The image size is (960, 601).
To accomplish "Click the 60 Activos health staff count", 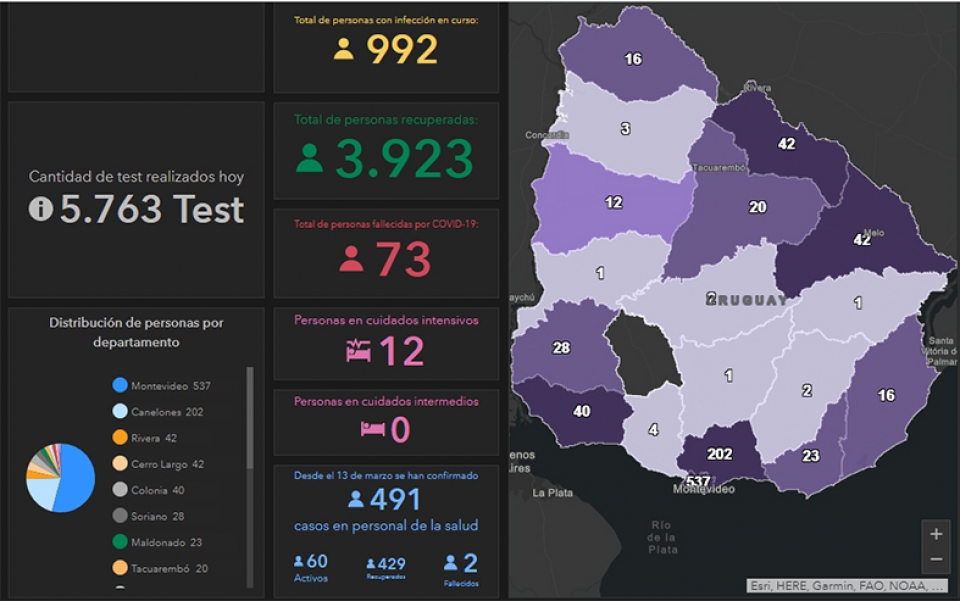I will coord(311,567).
